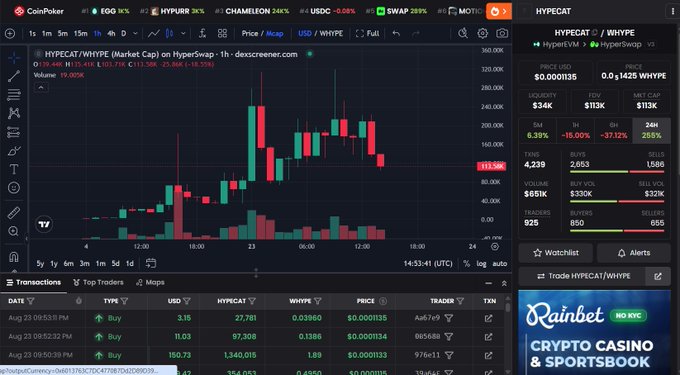
Task: Select the ruler measure tool
Action: pyautogui.click(x=14, y=213)
